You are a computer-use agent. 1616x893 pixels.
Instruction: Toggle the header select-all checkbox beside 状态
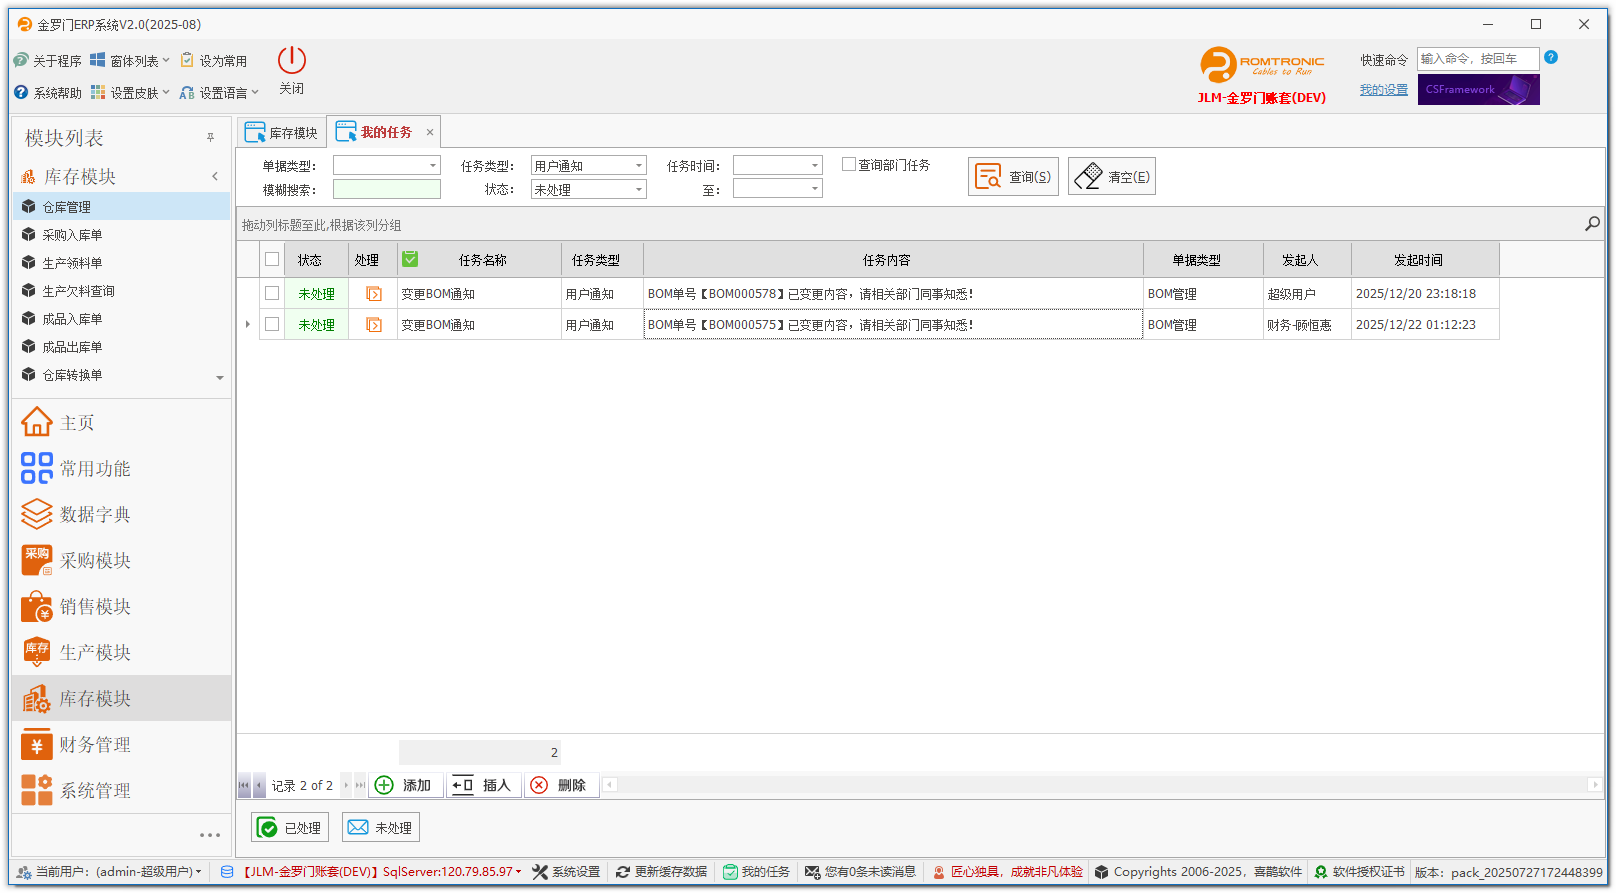(272, 260)
